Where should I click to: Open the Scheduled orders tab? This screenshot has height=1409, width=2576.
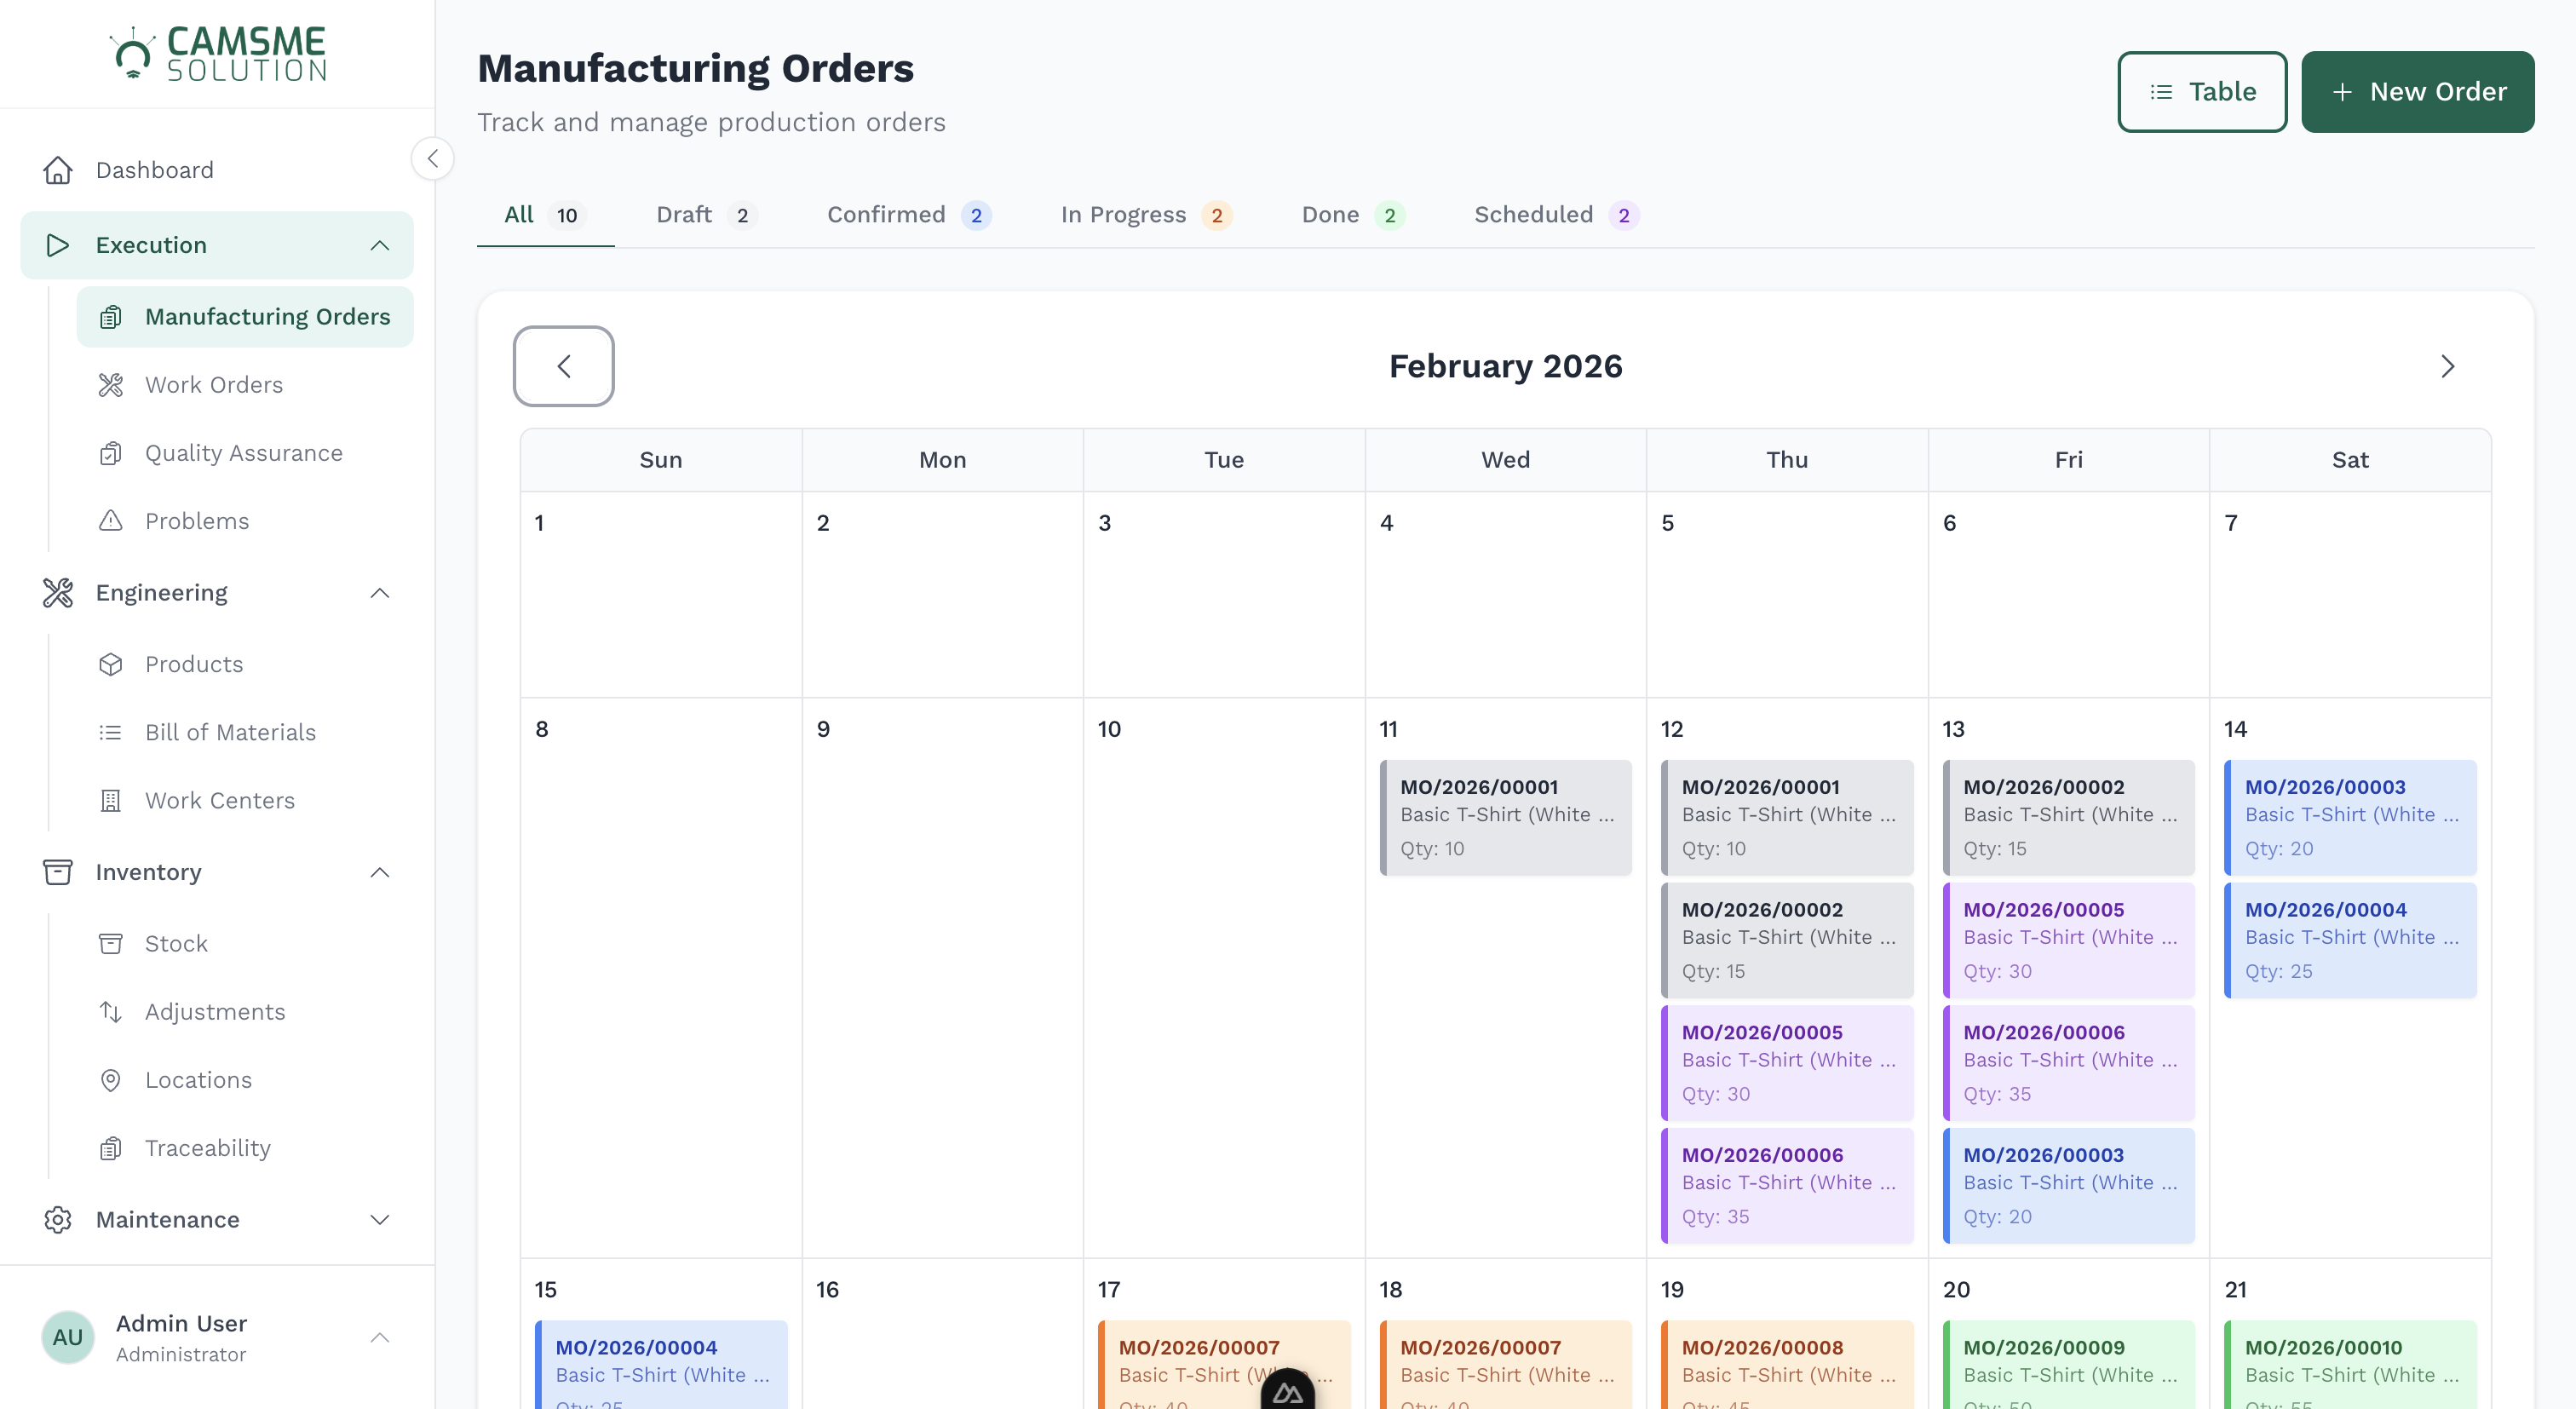click(x=1534, y=214)
